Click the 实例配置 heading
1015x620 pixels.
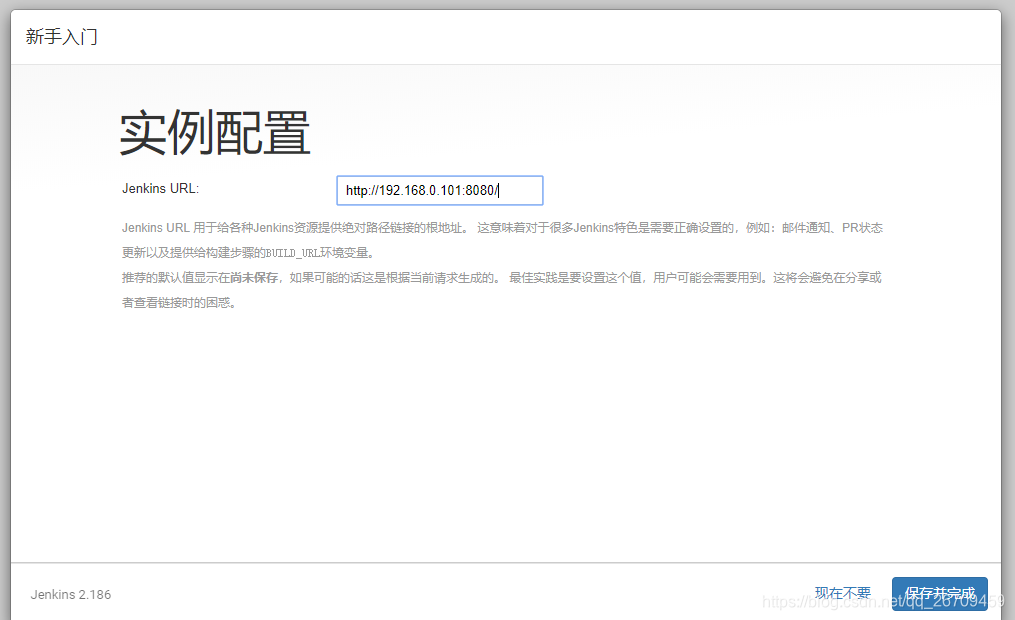[x=215, y=133]
